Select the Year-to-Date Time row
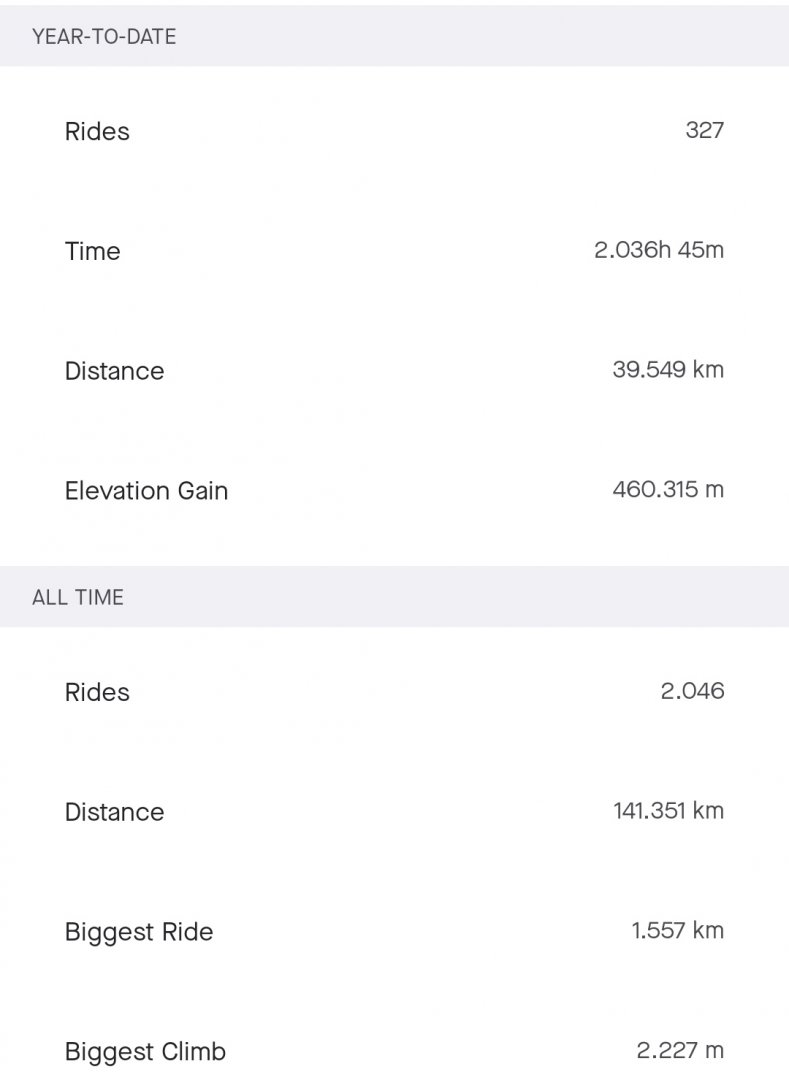 tap(394, 251)
